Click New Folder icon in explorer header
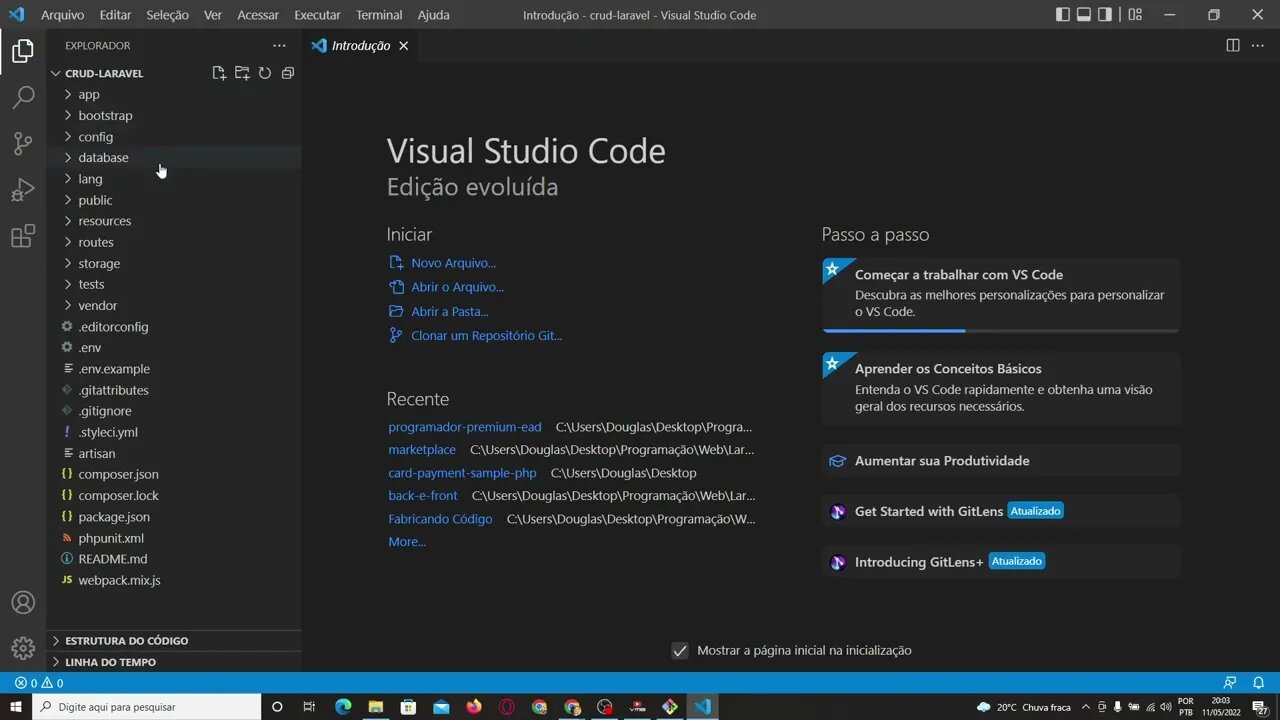 coord(242,73)
